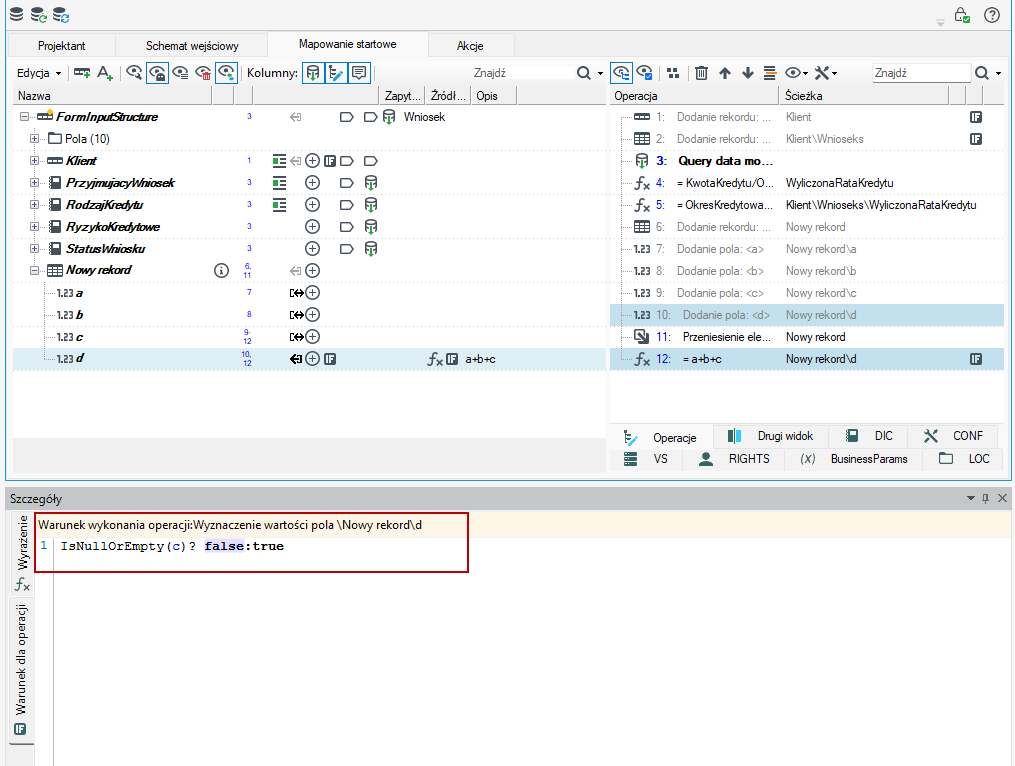
Task: Open the BusinessParams panel button
Action: pyautogui.click(x=854, y=459)
